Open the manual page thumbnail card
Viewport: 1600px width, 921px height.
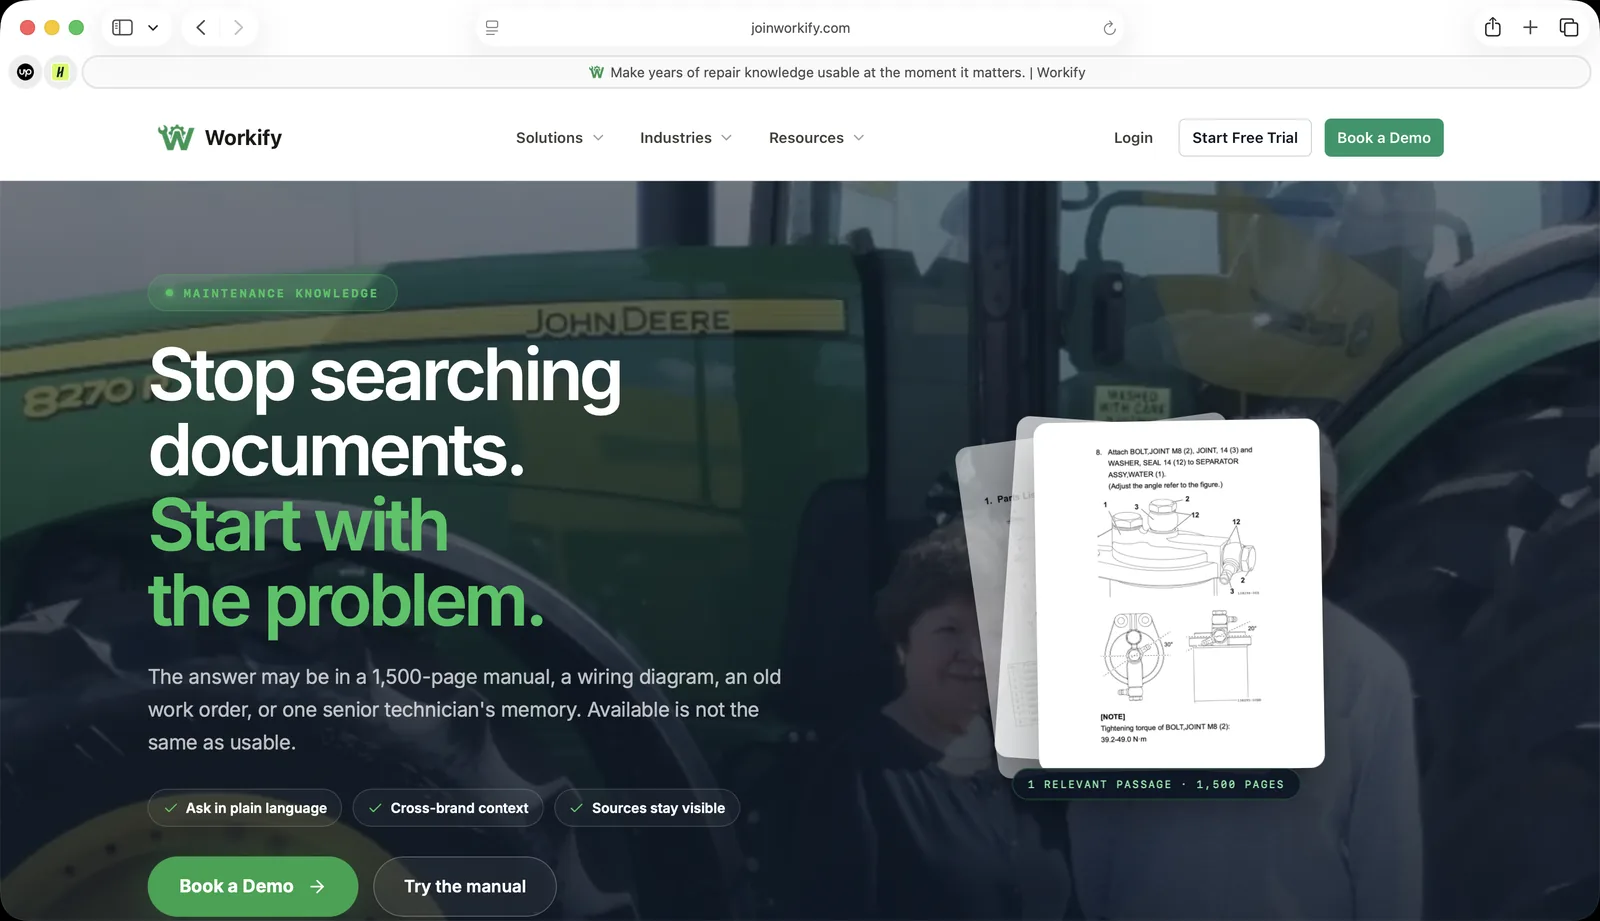coord(1179,593)
